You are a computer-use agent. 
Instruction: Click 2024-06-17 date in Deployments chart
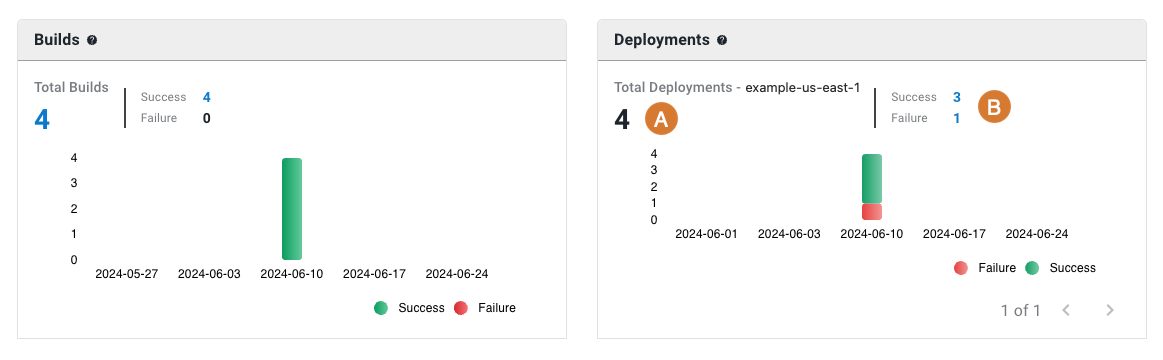[954, 234]
